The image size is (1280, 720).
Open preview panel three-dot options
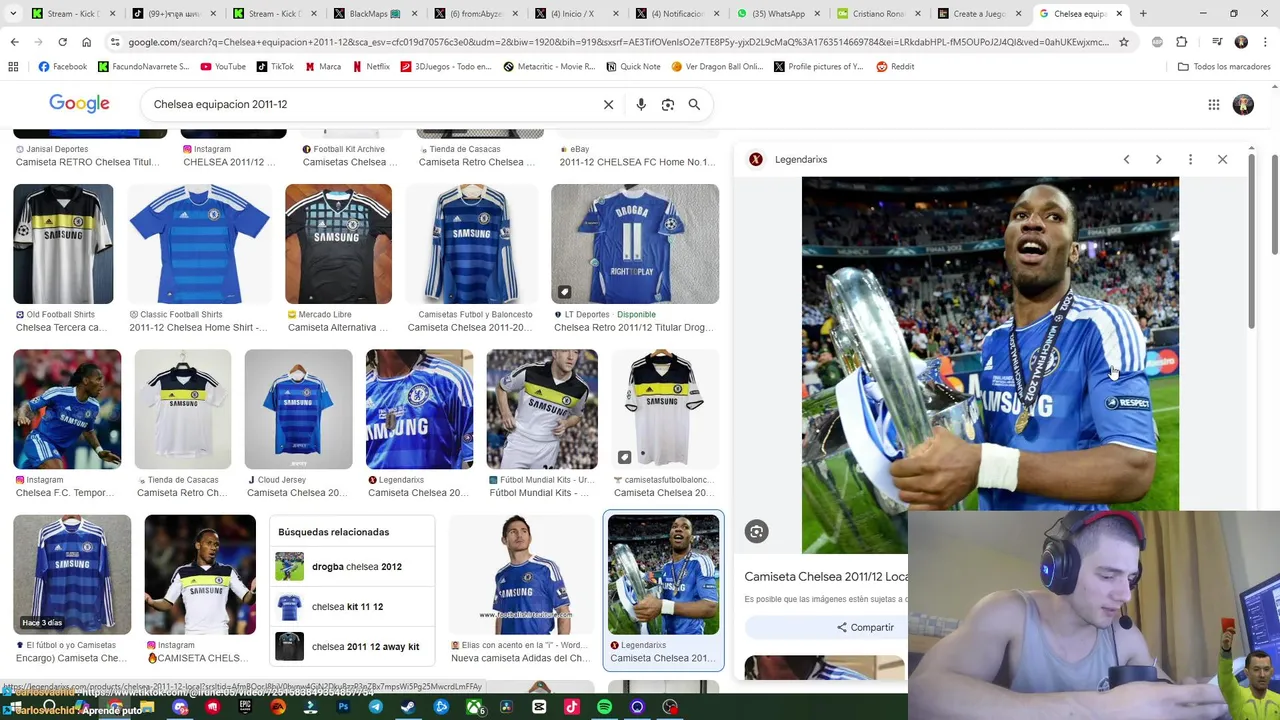pos(1190,159)
